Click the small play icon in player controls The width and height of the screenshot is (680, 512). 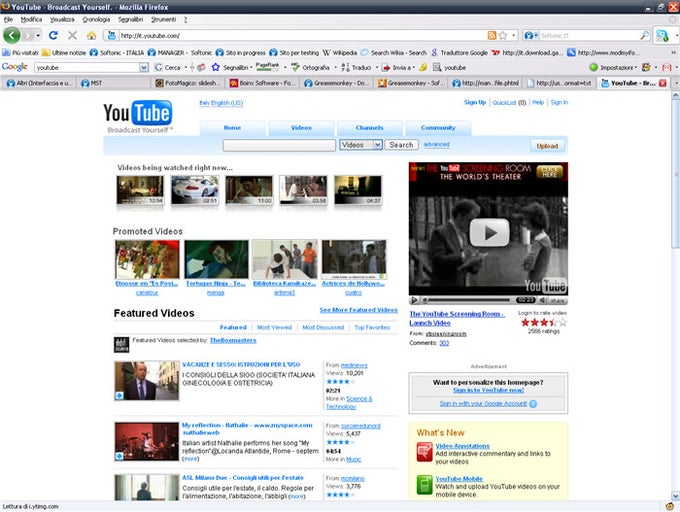[x=414, y=300]
